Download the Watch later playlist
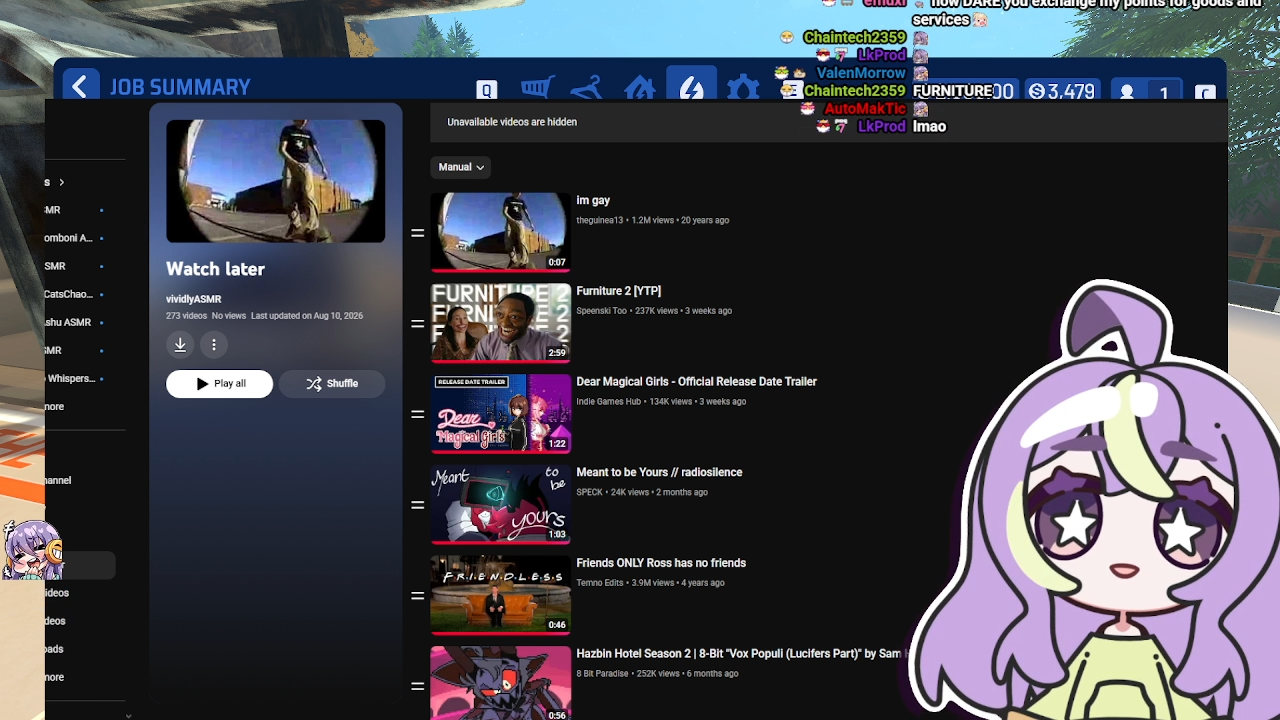The height and width of the screenshot is (720, 1280). (x=180, y=345)
